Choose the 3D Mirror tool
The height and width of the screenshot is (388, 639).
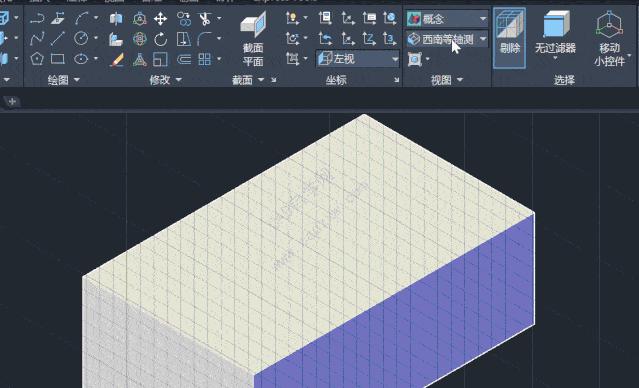coord(116,19)
